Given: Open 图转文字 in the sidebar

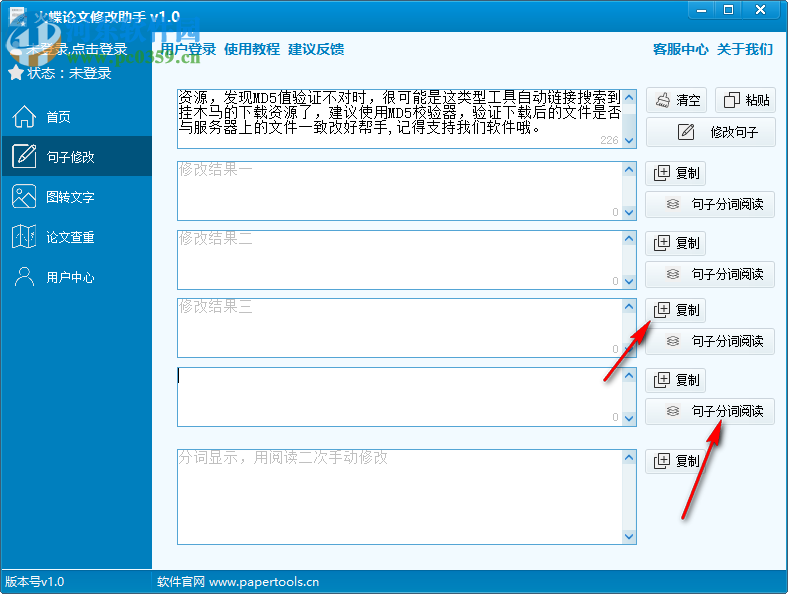Looking at the screenshot, I should [76, 196].
